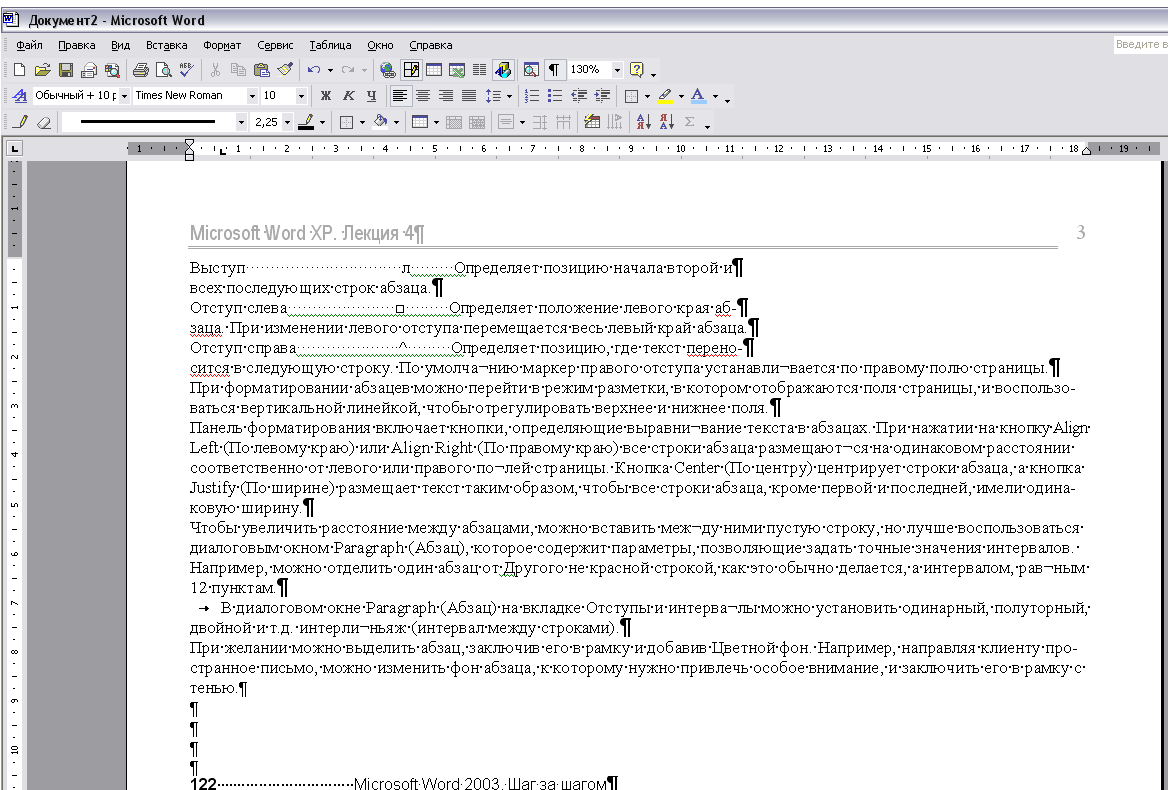Image resolution: width=1168 pixels, height=790 pixels.
Task: Open the Таблица menu
Action: point(330,45)
